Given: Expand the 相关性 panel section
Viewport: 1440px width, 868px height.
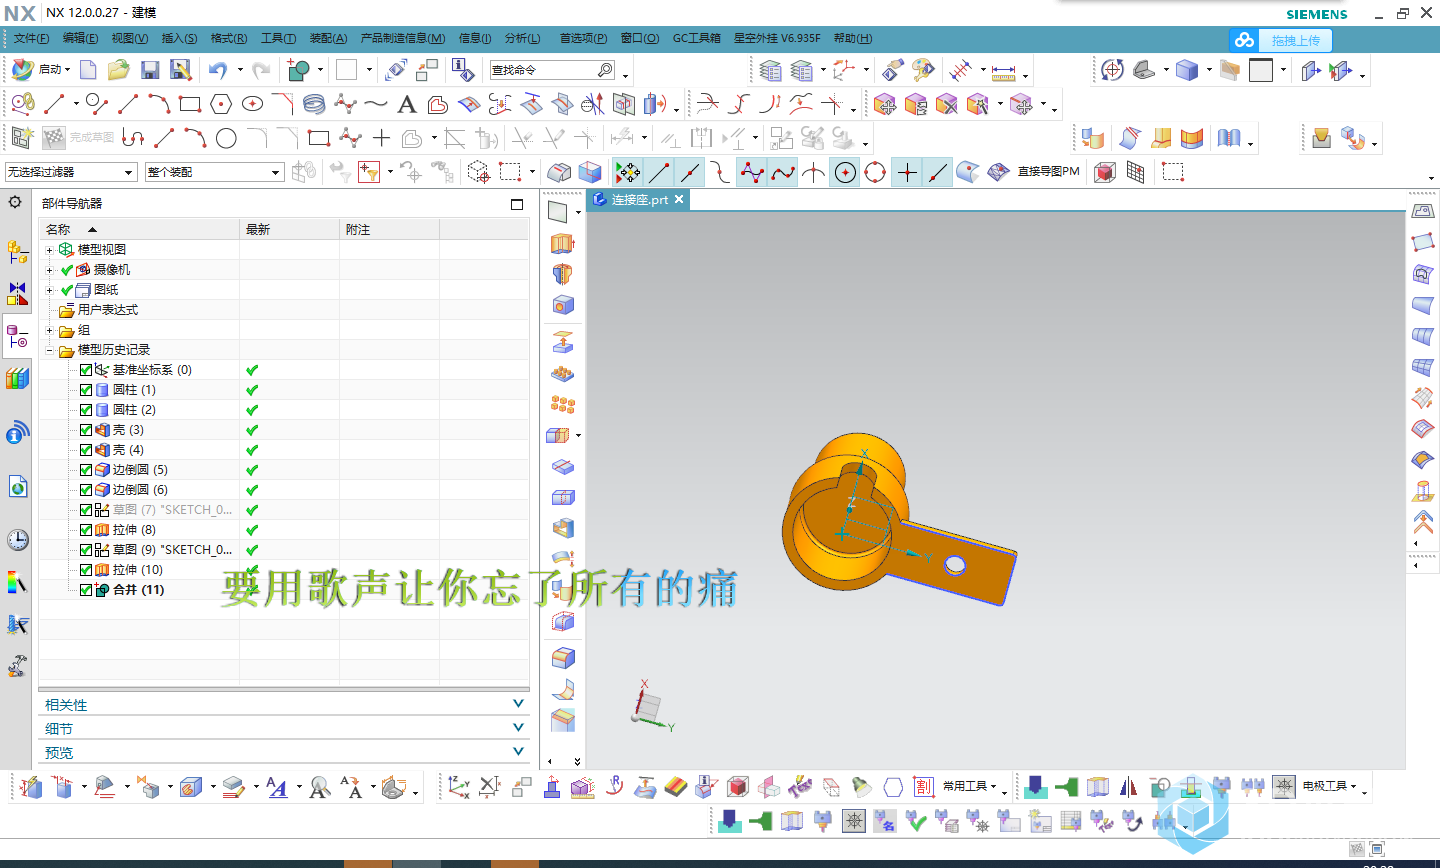Looking at the screenshot, I should 284,704.
